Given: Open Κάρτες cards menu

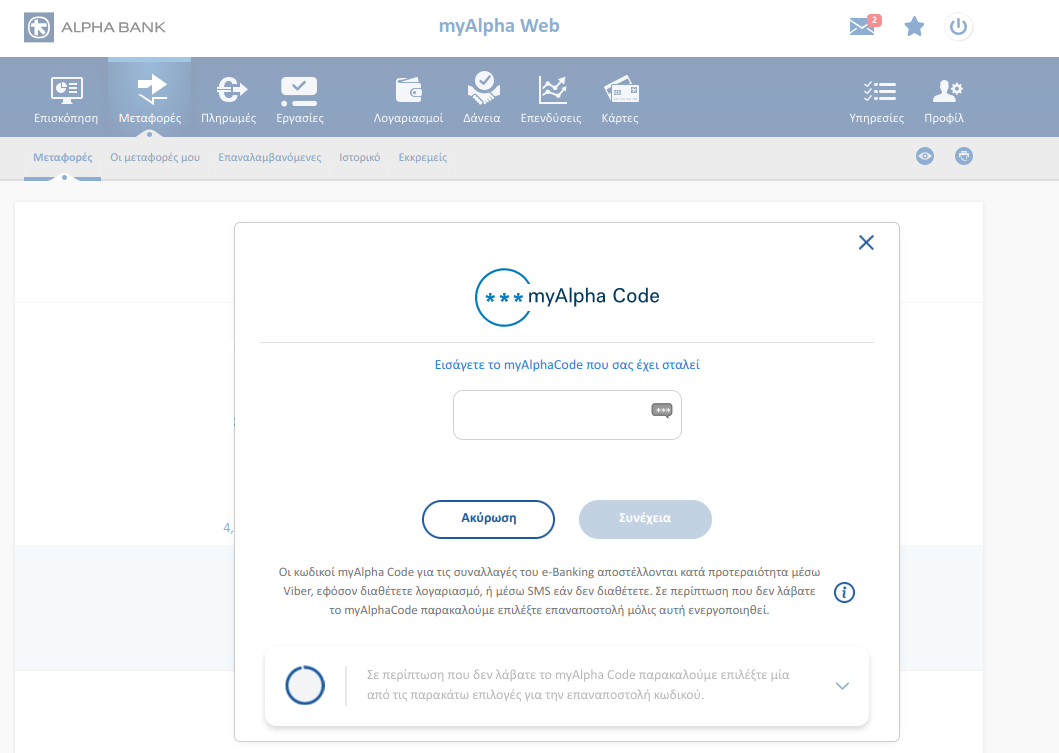Looking at the screenshot, I should point(620,99).
